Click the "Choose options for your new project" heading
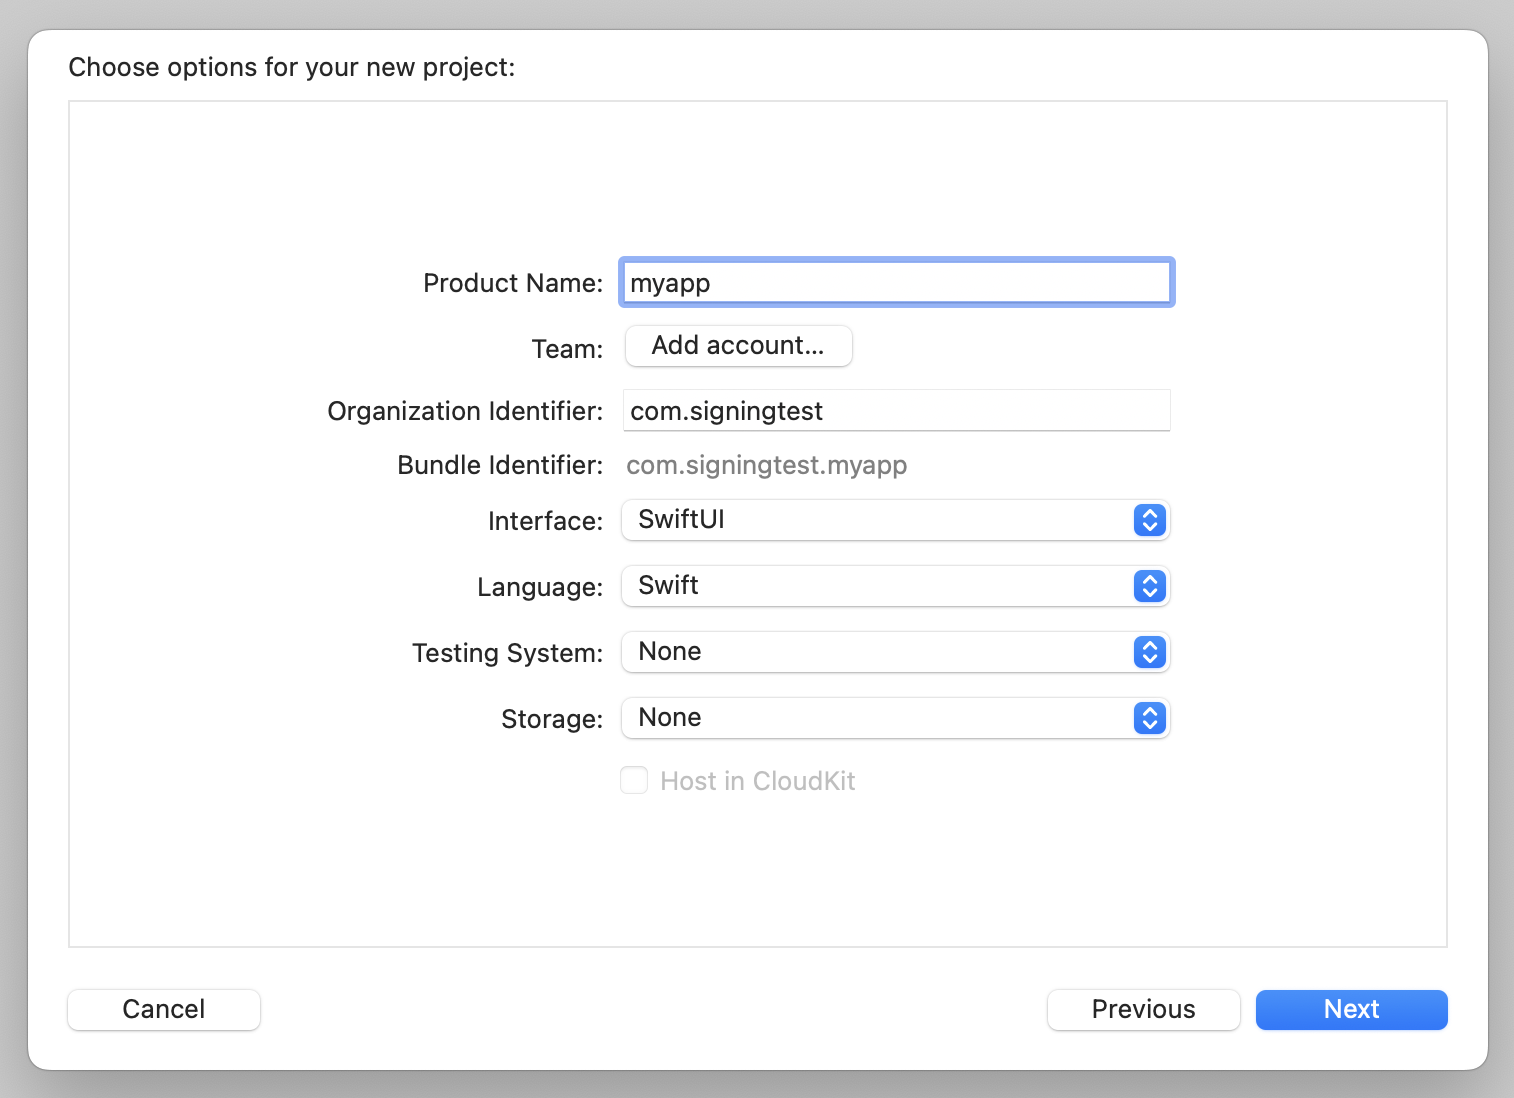This screenshot has width=1514, height=1098. (291, 67)
